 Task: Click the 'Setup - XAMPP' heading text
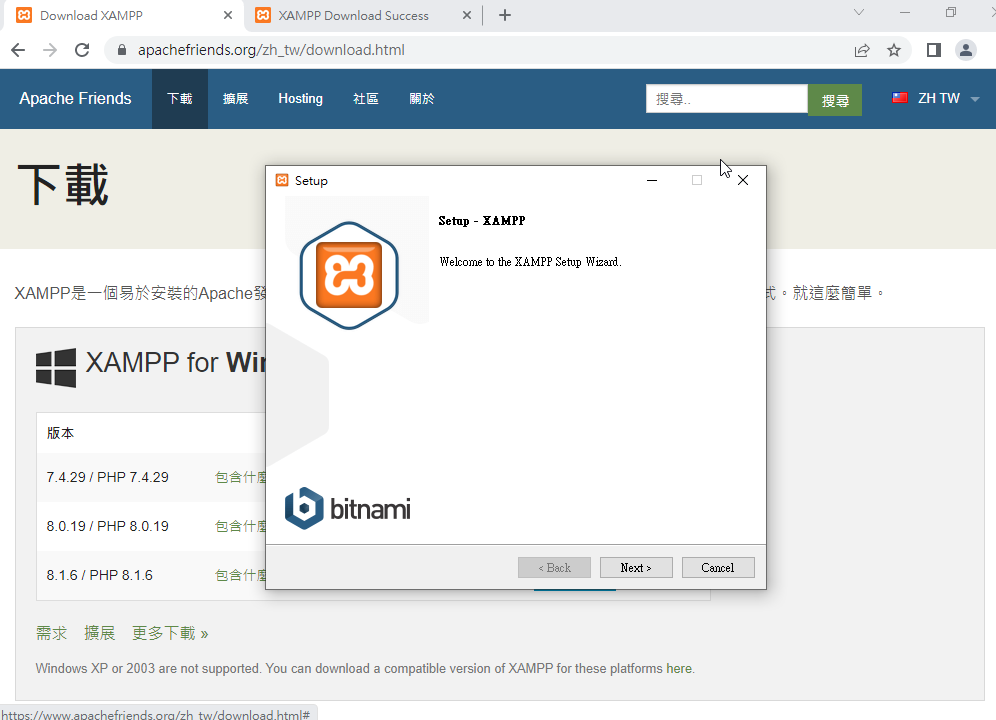[481, 221]
